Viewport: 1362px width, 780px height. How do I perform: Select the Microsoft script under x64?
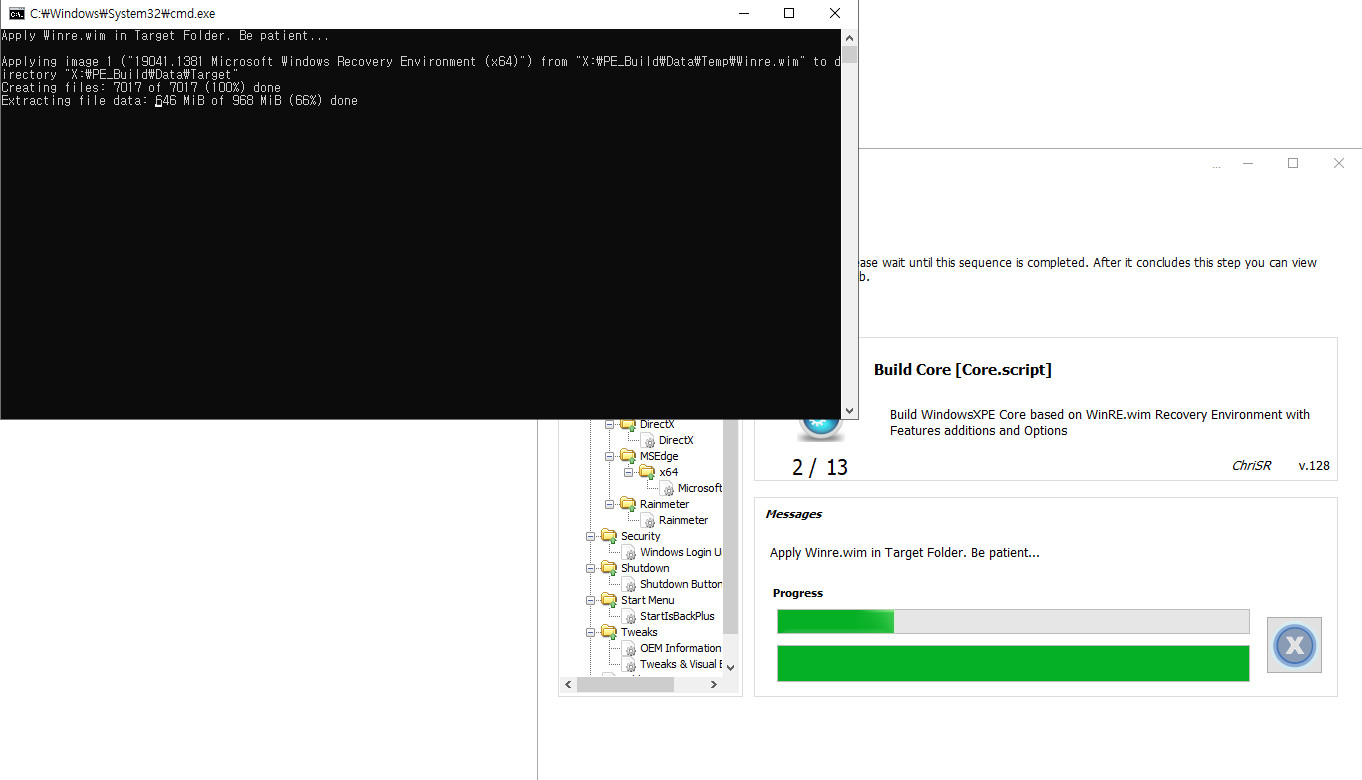(700, 488)
